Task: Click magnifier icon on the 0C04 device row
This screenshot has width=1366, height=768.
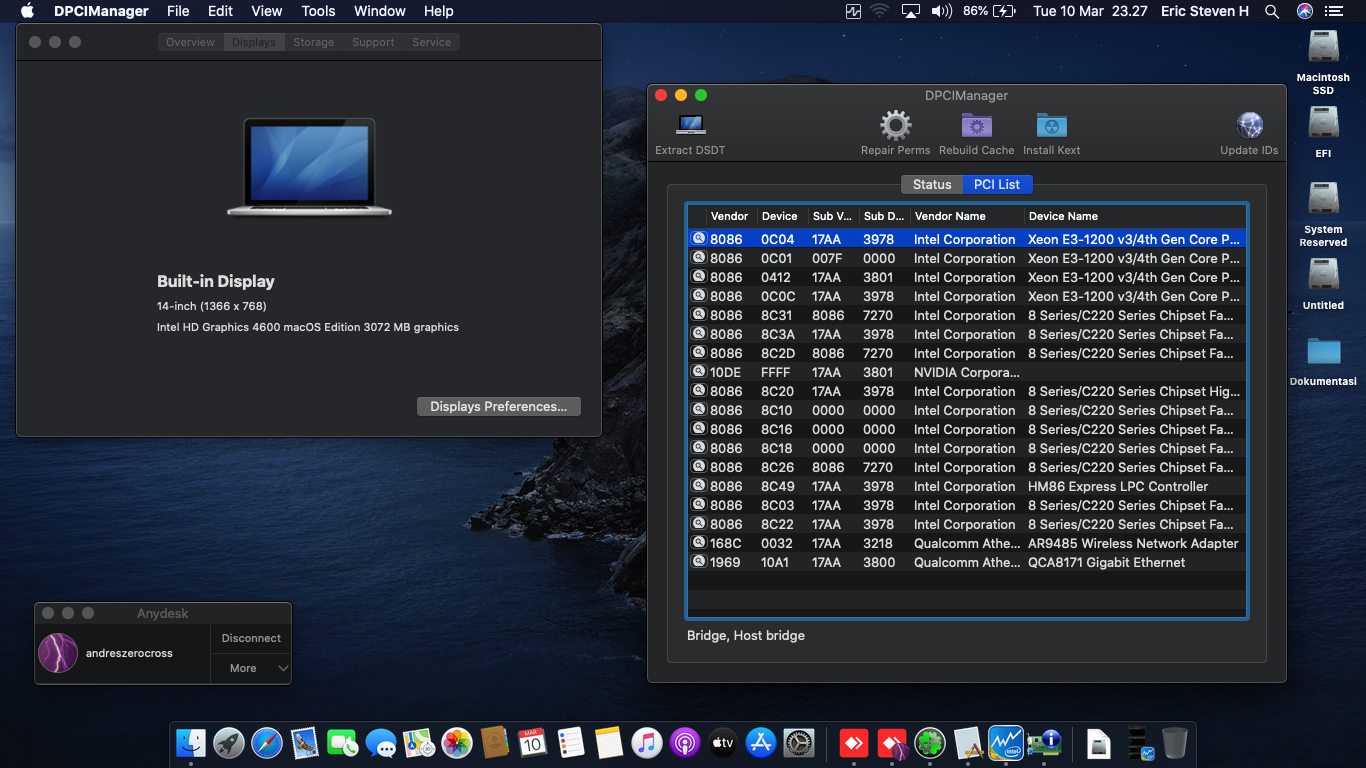Action: (x=699, y=239)
